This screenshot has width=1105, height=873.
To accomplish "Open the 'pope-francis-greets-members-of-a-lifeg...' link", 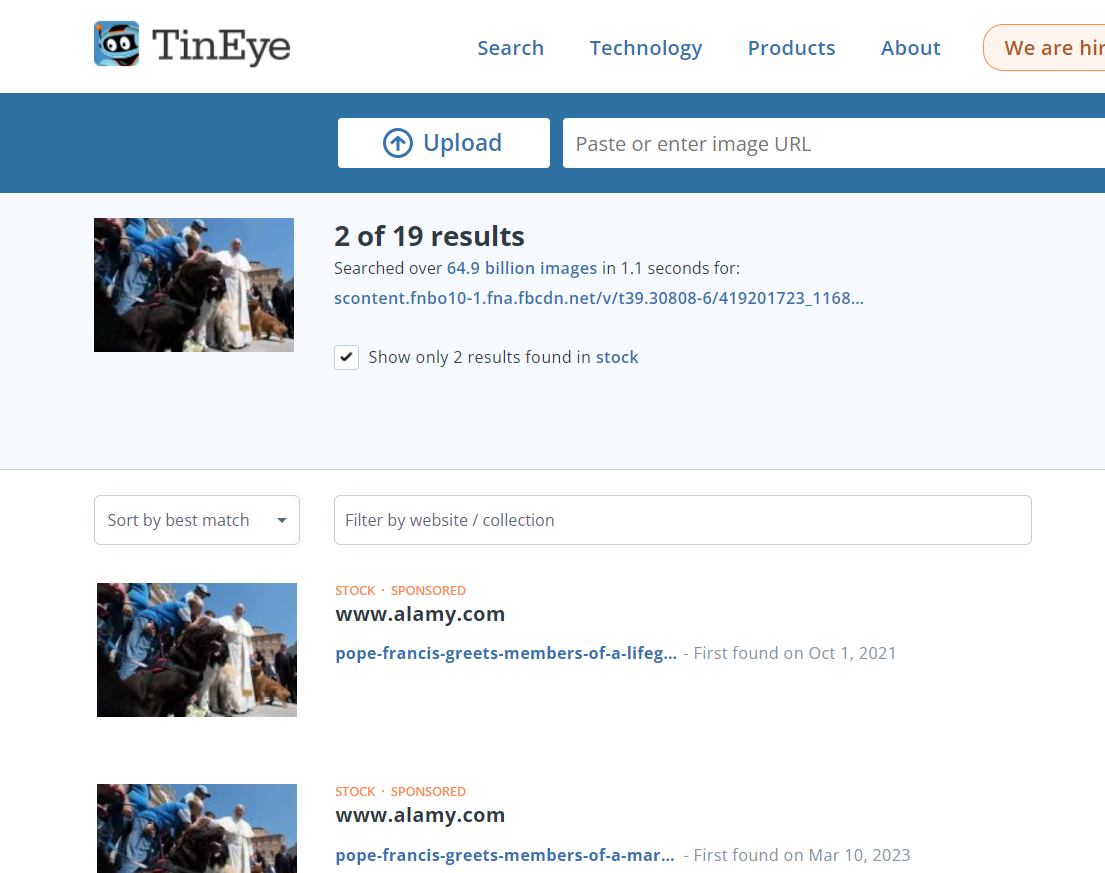I will click(506, 653).
